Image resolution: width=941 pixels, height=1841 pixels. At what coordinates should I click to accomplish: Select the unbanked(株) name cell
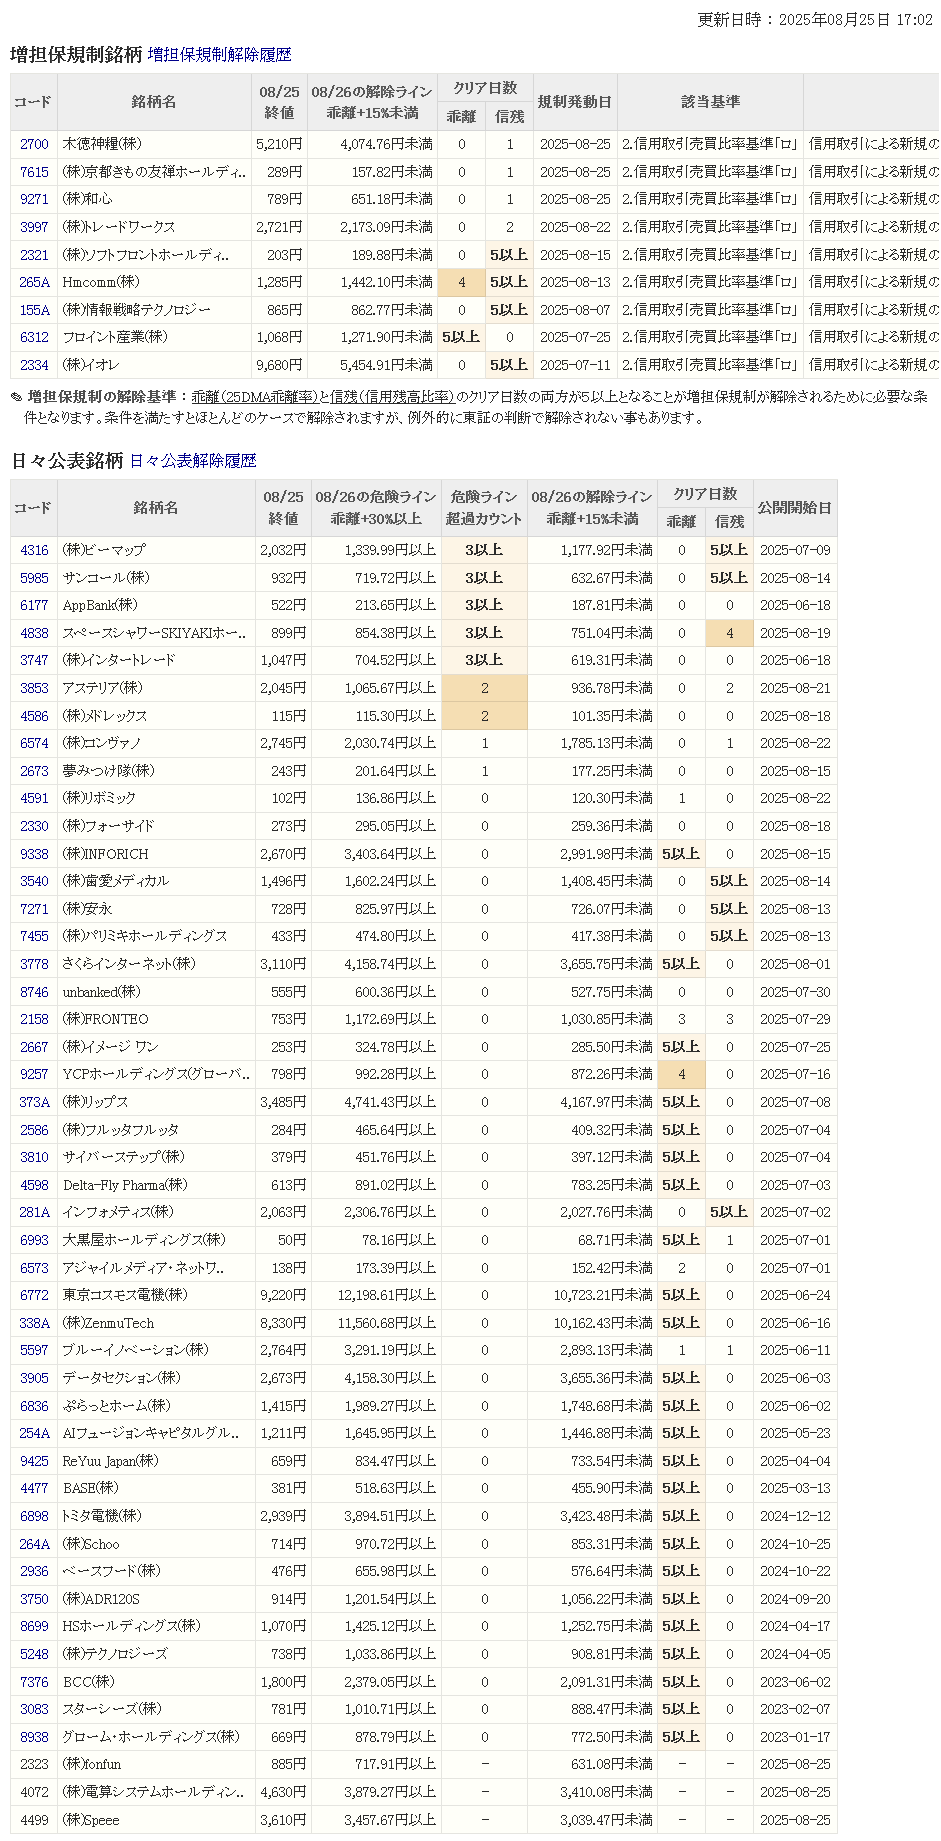point(156,992)
